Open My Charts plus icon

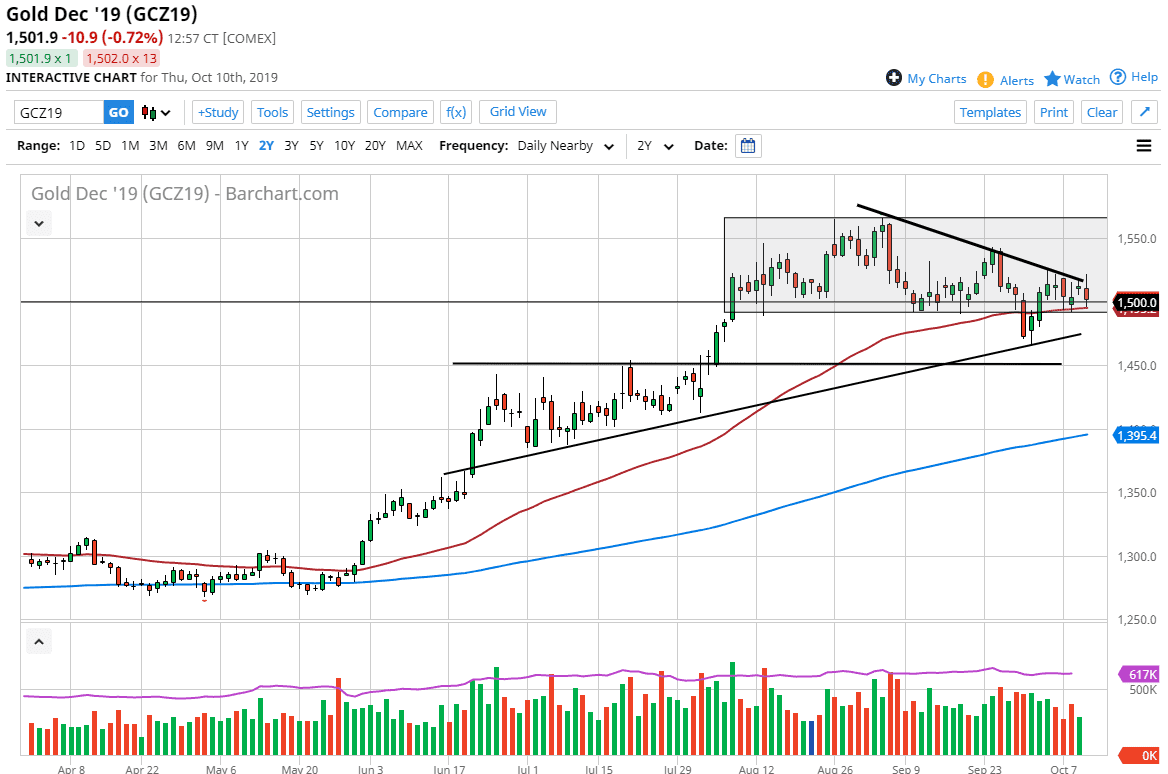click(894, 78)
